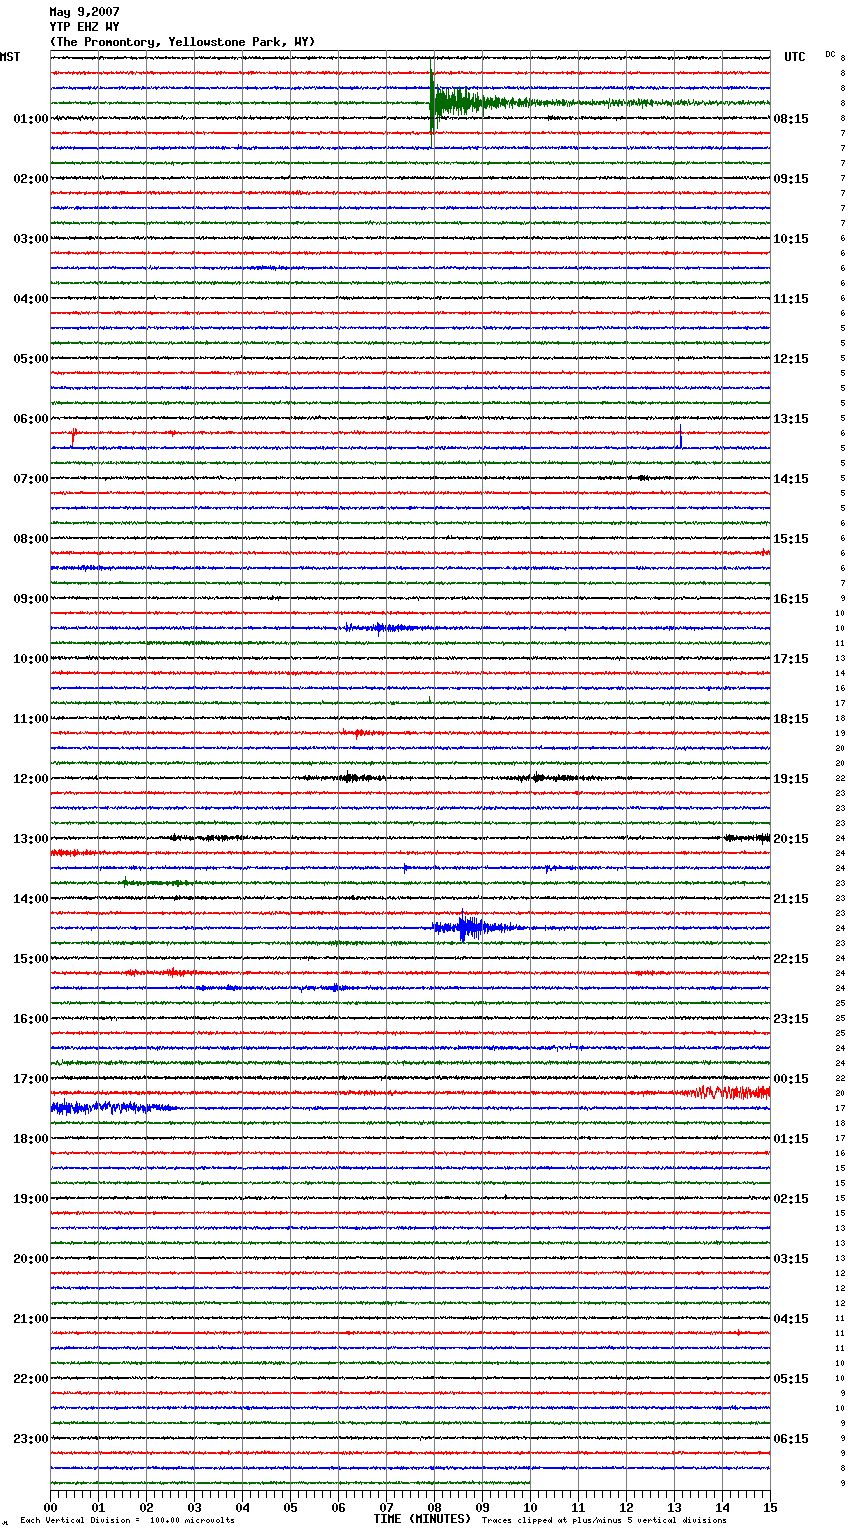This screenshot has width=850, height=1534.
Task: Click the end of final green trace at minute 10
Action: tap(529, 1483)
